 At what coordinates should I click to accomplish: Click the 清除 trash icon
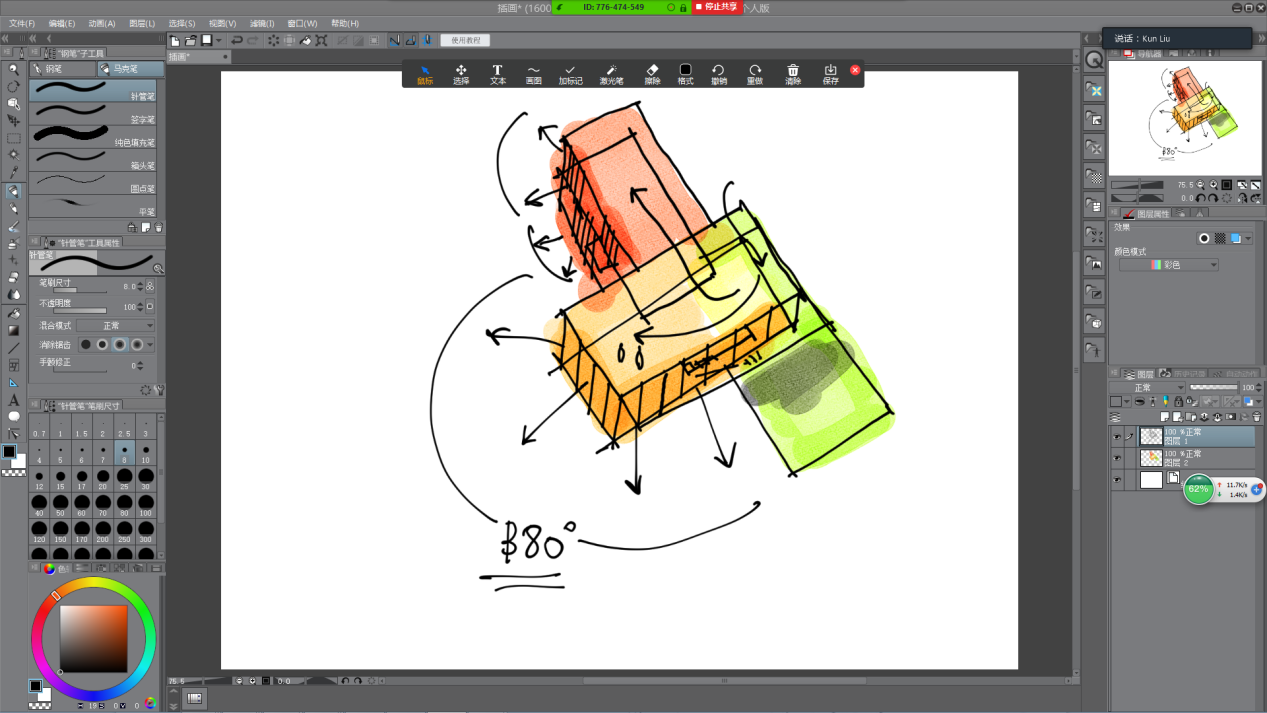pos(793,75)
